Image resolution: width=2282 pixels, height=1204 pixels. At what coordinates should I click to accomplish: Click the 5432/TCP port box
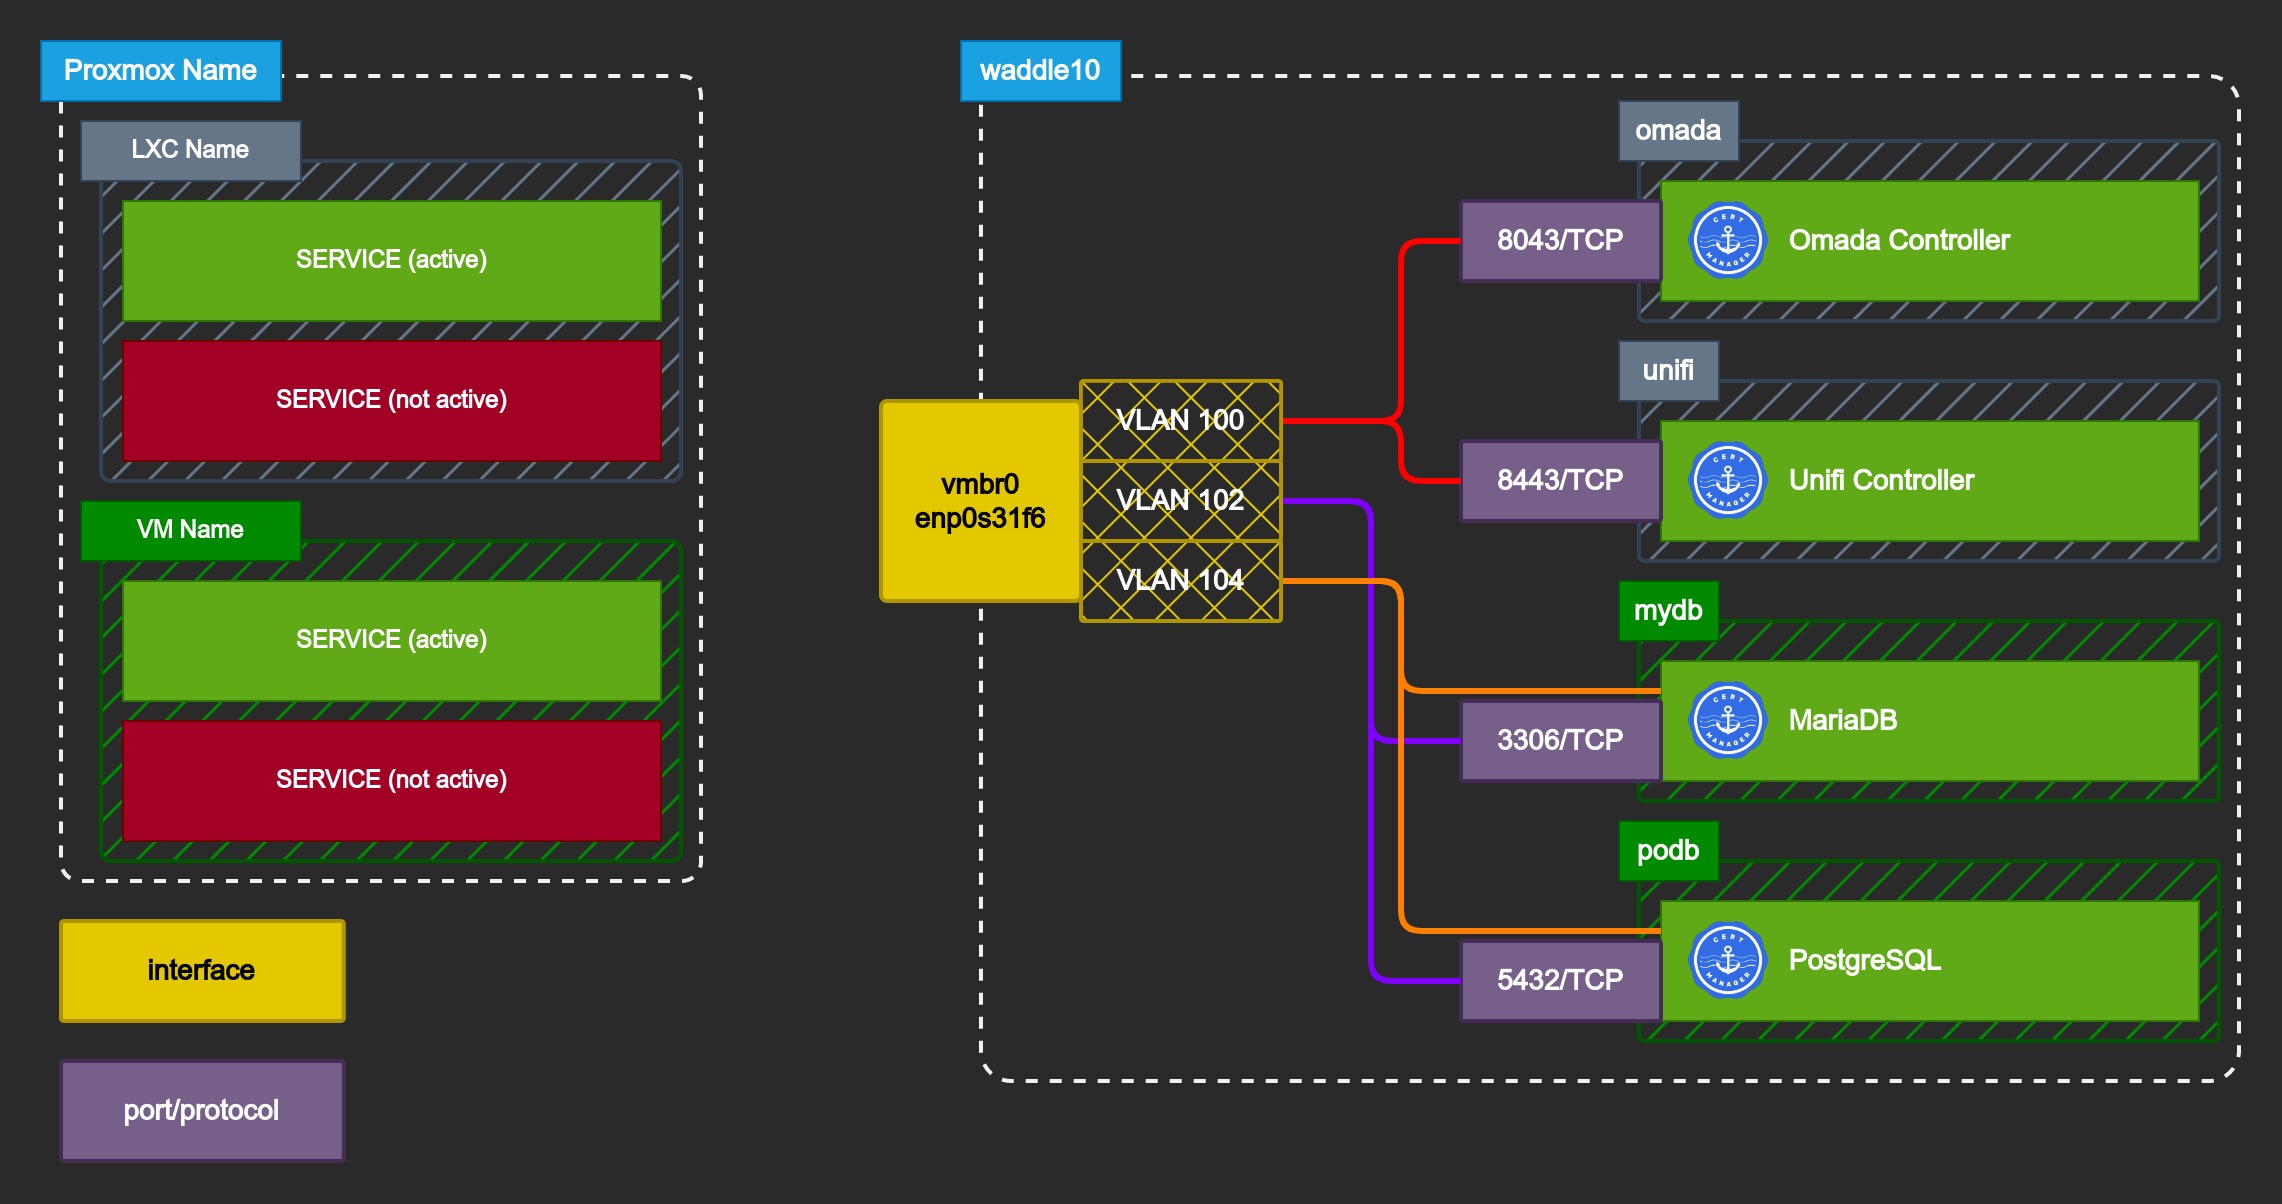1560,980
